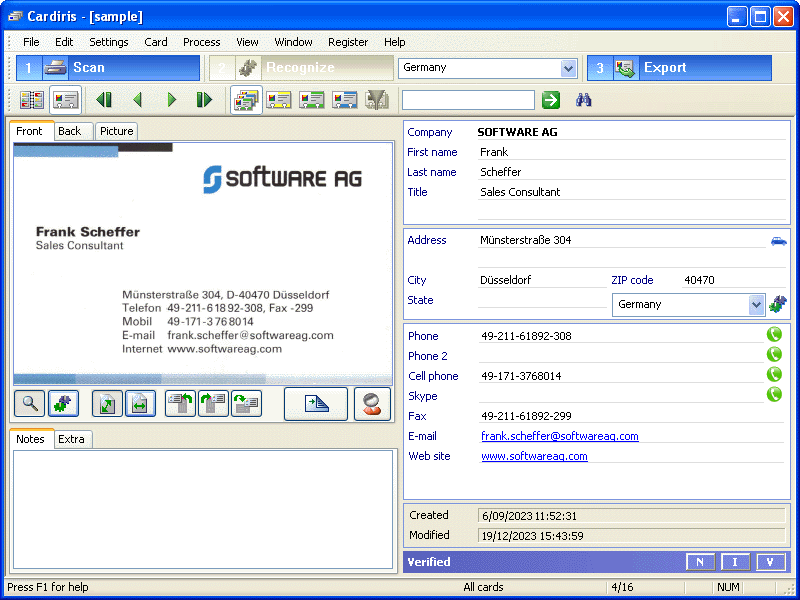
Task: Click the City field Düsseldorf
Action: click(542, 280)
